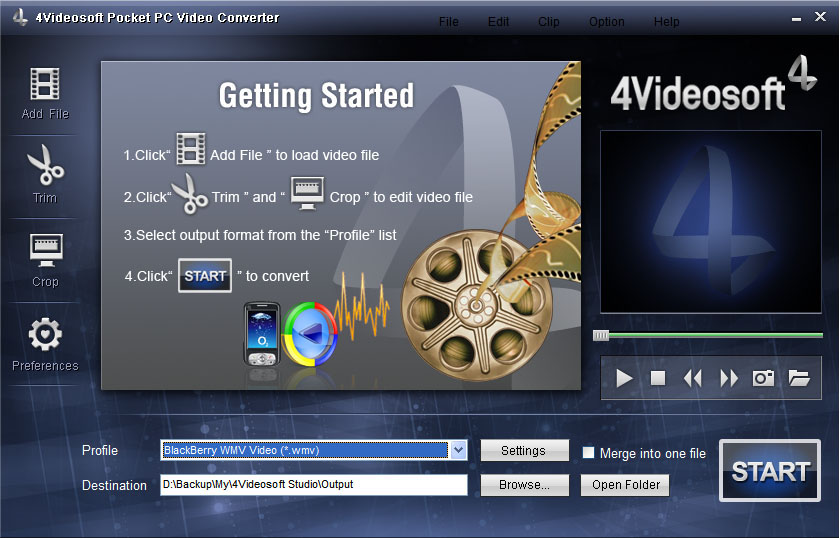
Task: Open the Crop tool in sidebar
Action: (x=45, y=250)
